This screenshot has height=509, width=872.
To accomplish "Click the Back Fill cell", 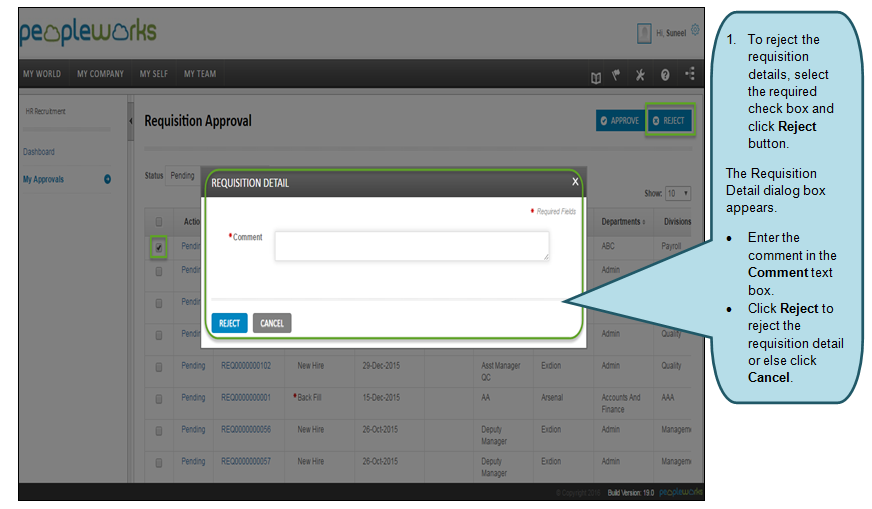I will click(x=309, y=397).
